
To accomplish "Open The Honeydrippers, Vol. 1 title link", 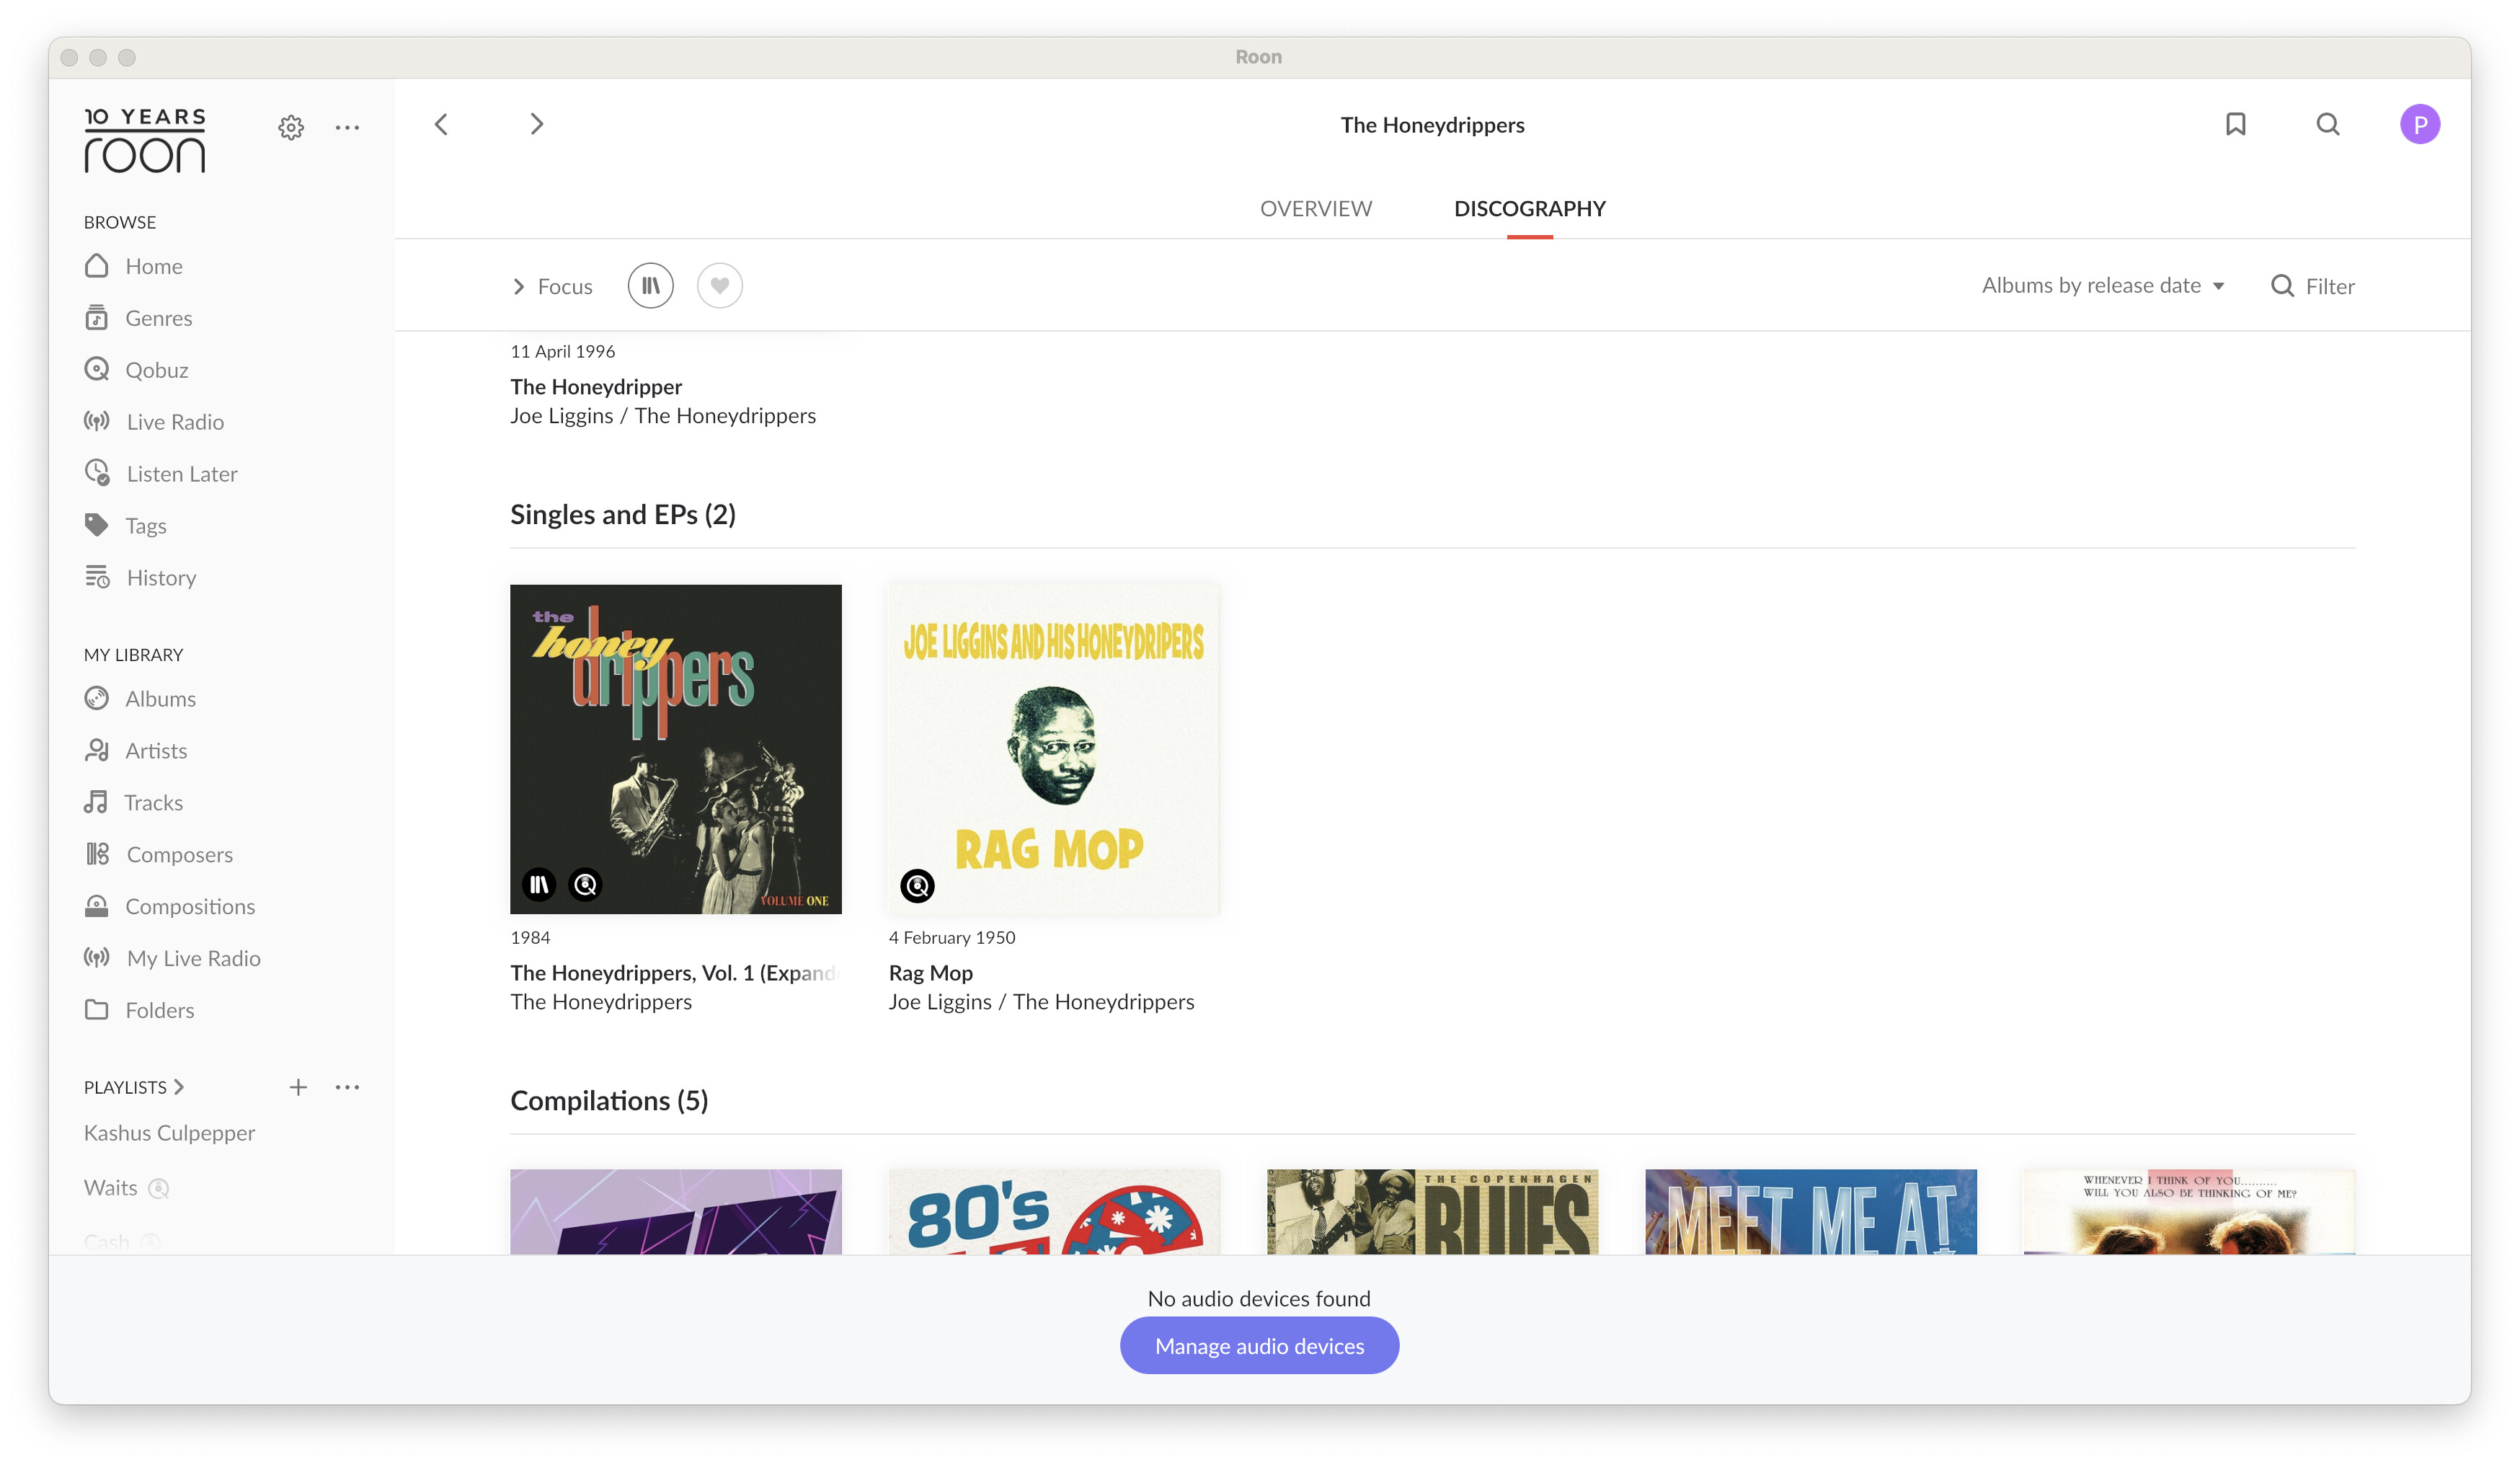I will point(673,973).
